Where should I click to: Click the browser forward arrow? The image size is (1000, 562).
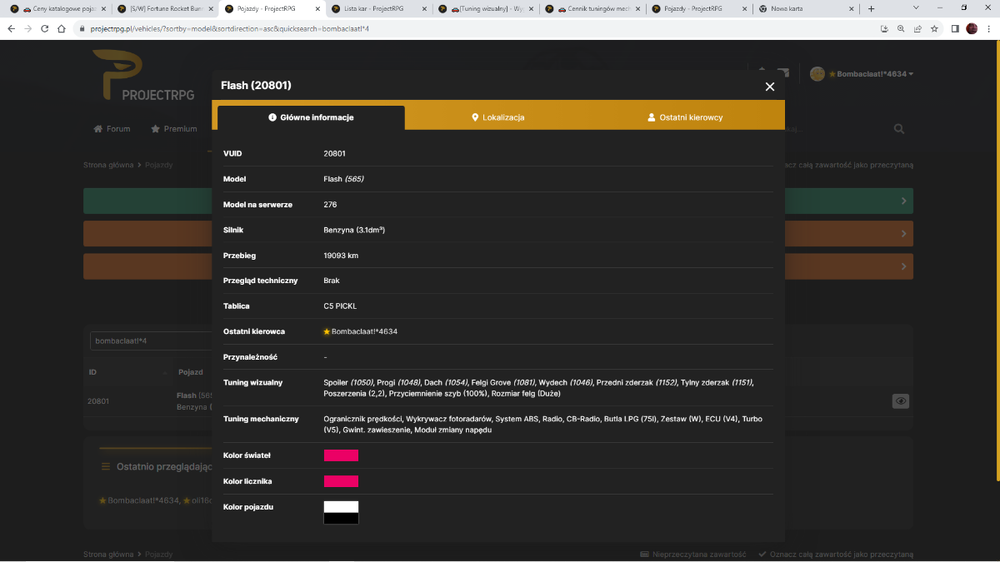[28, 29]
